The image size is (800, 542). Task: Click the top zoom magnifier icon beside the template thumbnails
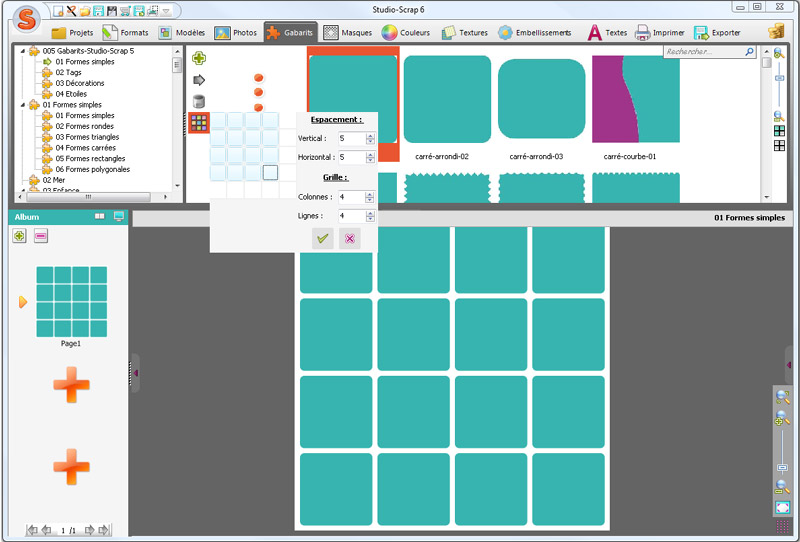(779, 53)
